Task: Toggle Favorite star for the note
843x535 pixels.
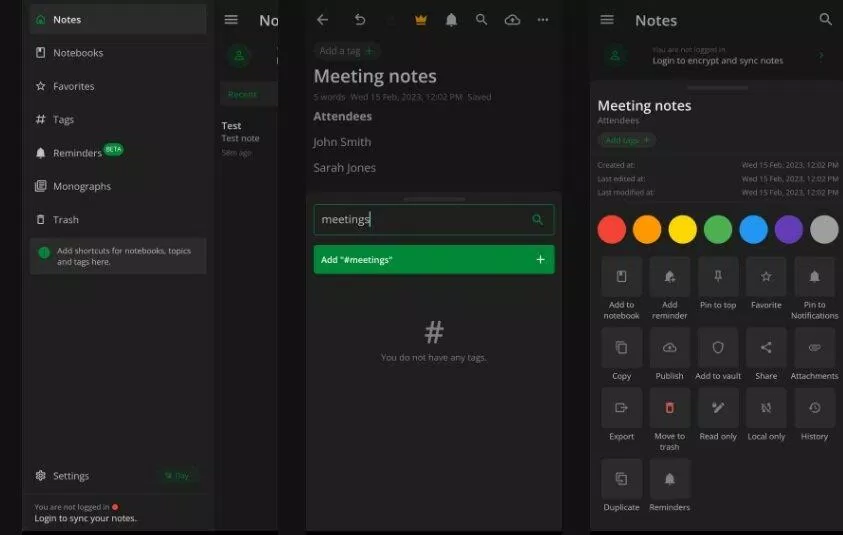Action: pos(766,278)
